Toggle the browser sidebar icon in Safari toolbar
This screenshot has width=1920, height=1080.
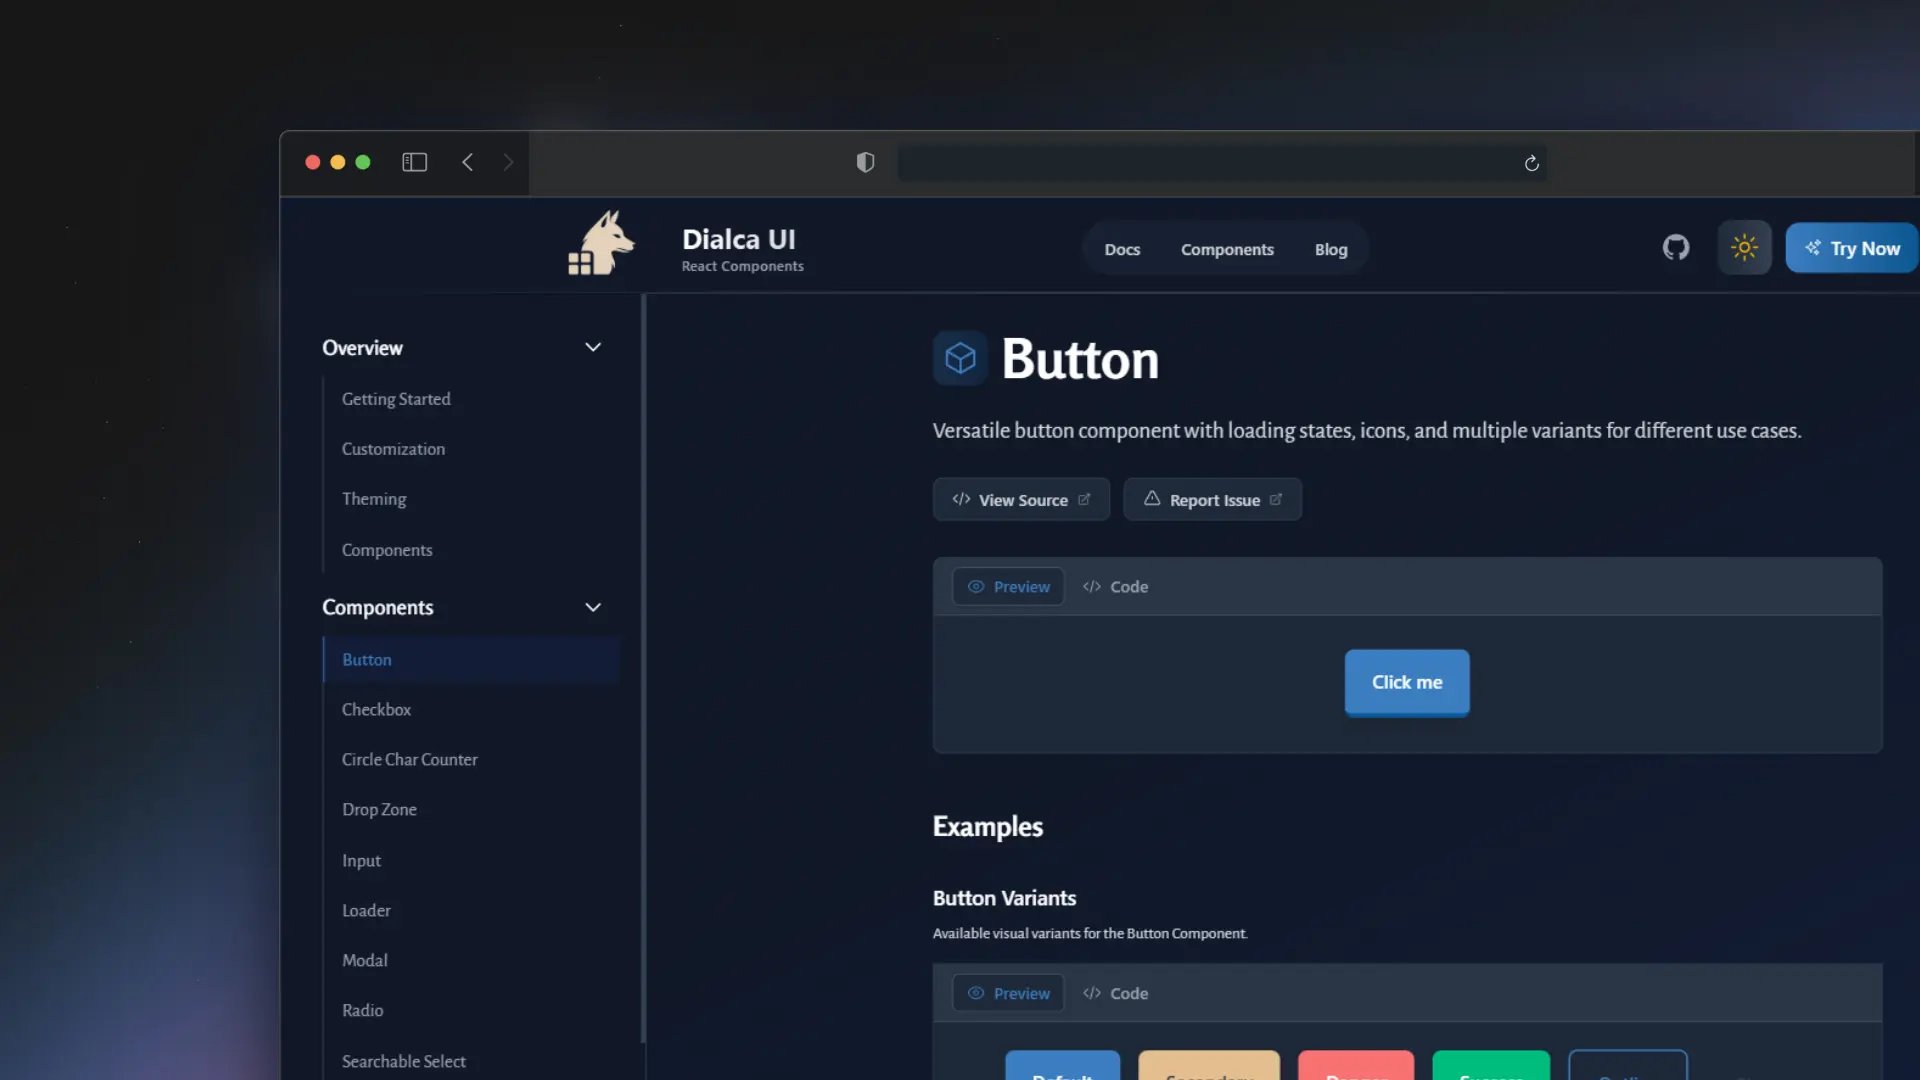414,162
